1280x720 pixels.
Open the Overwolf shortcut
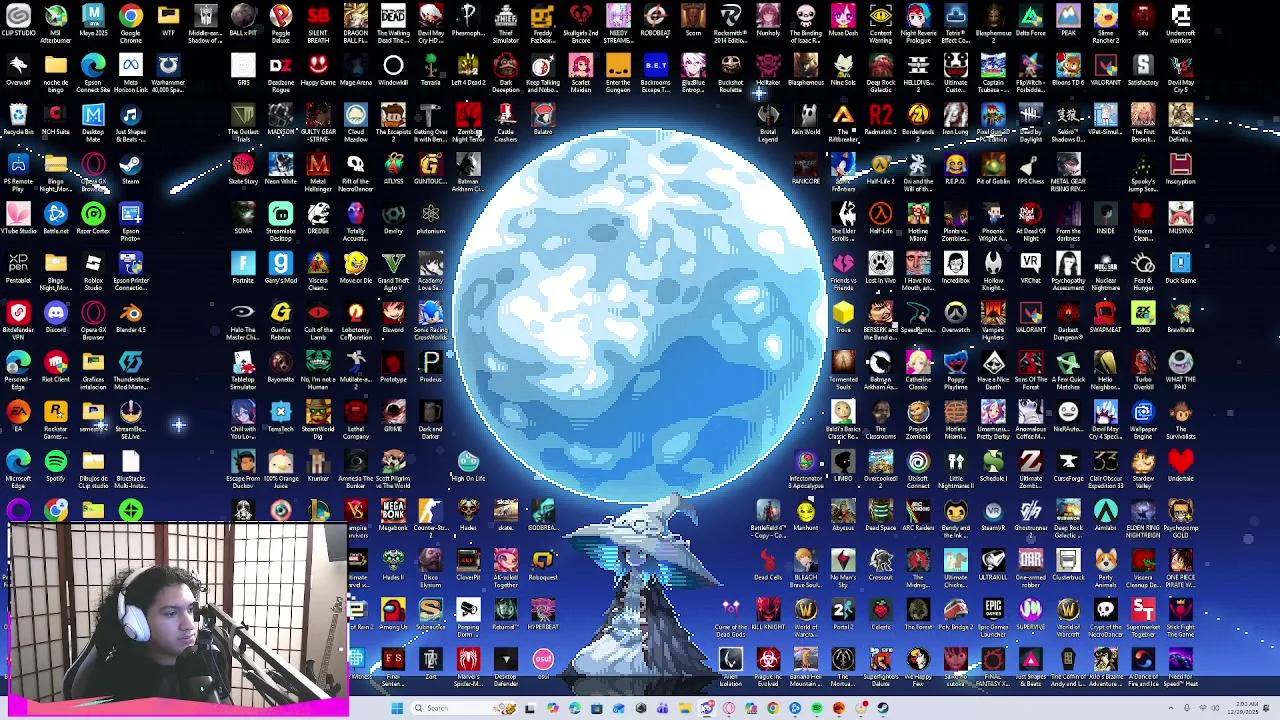pyautogui.click(x=18, y=71)
